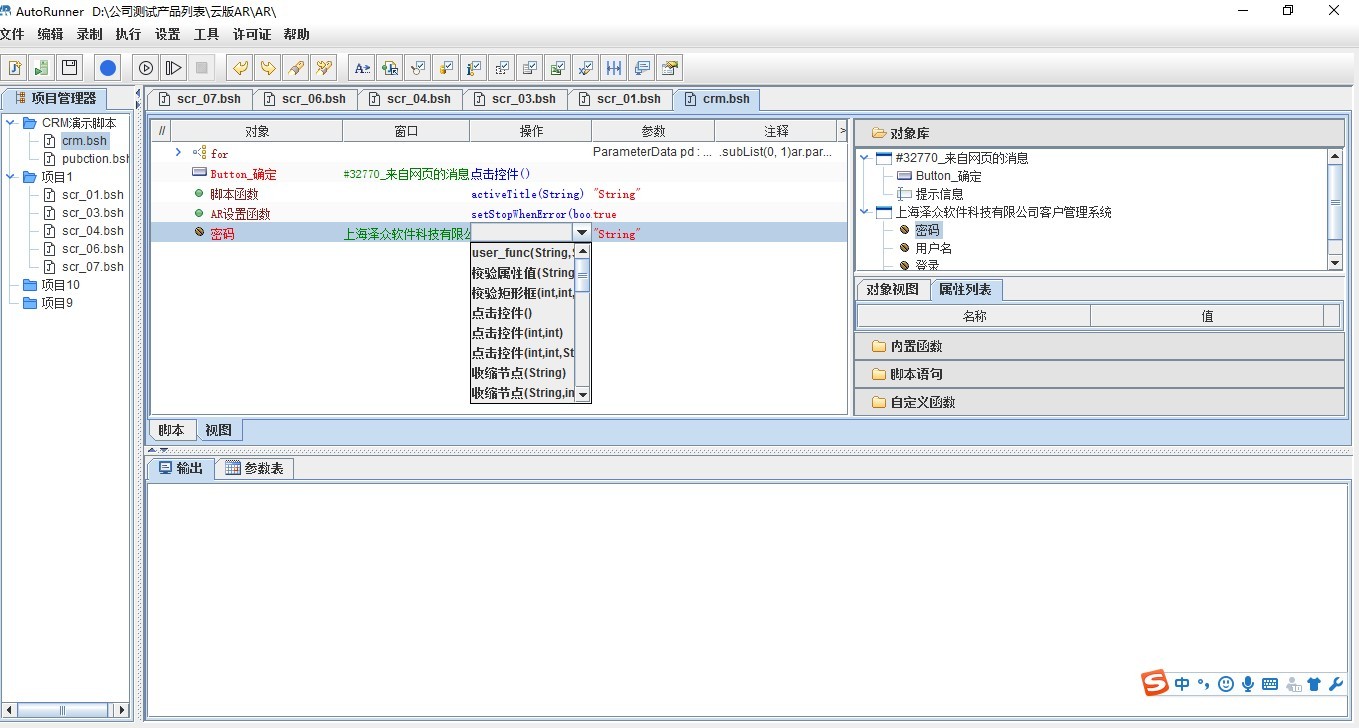Image resolution: width=1359 pixels, height=728 pixels.
Task: Click the checkmark with list toolbar icon
Action: point(530,68)
